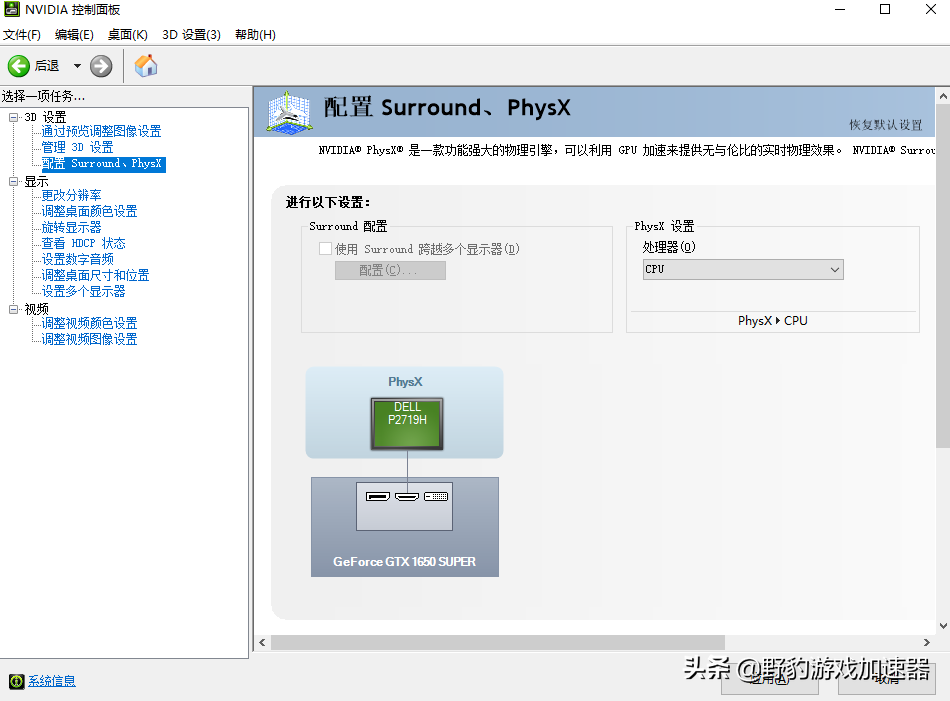Click the grey Forward arrow icon

coord(101,66)
